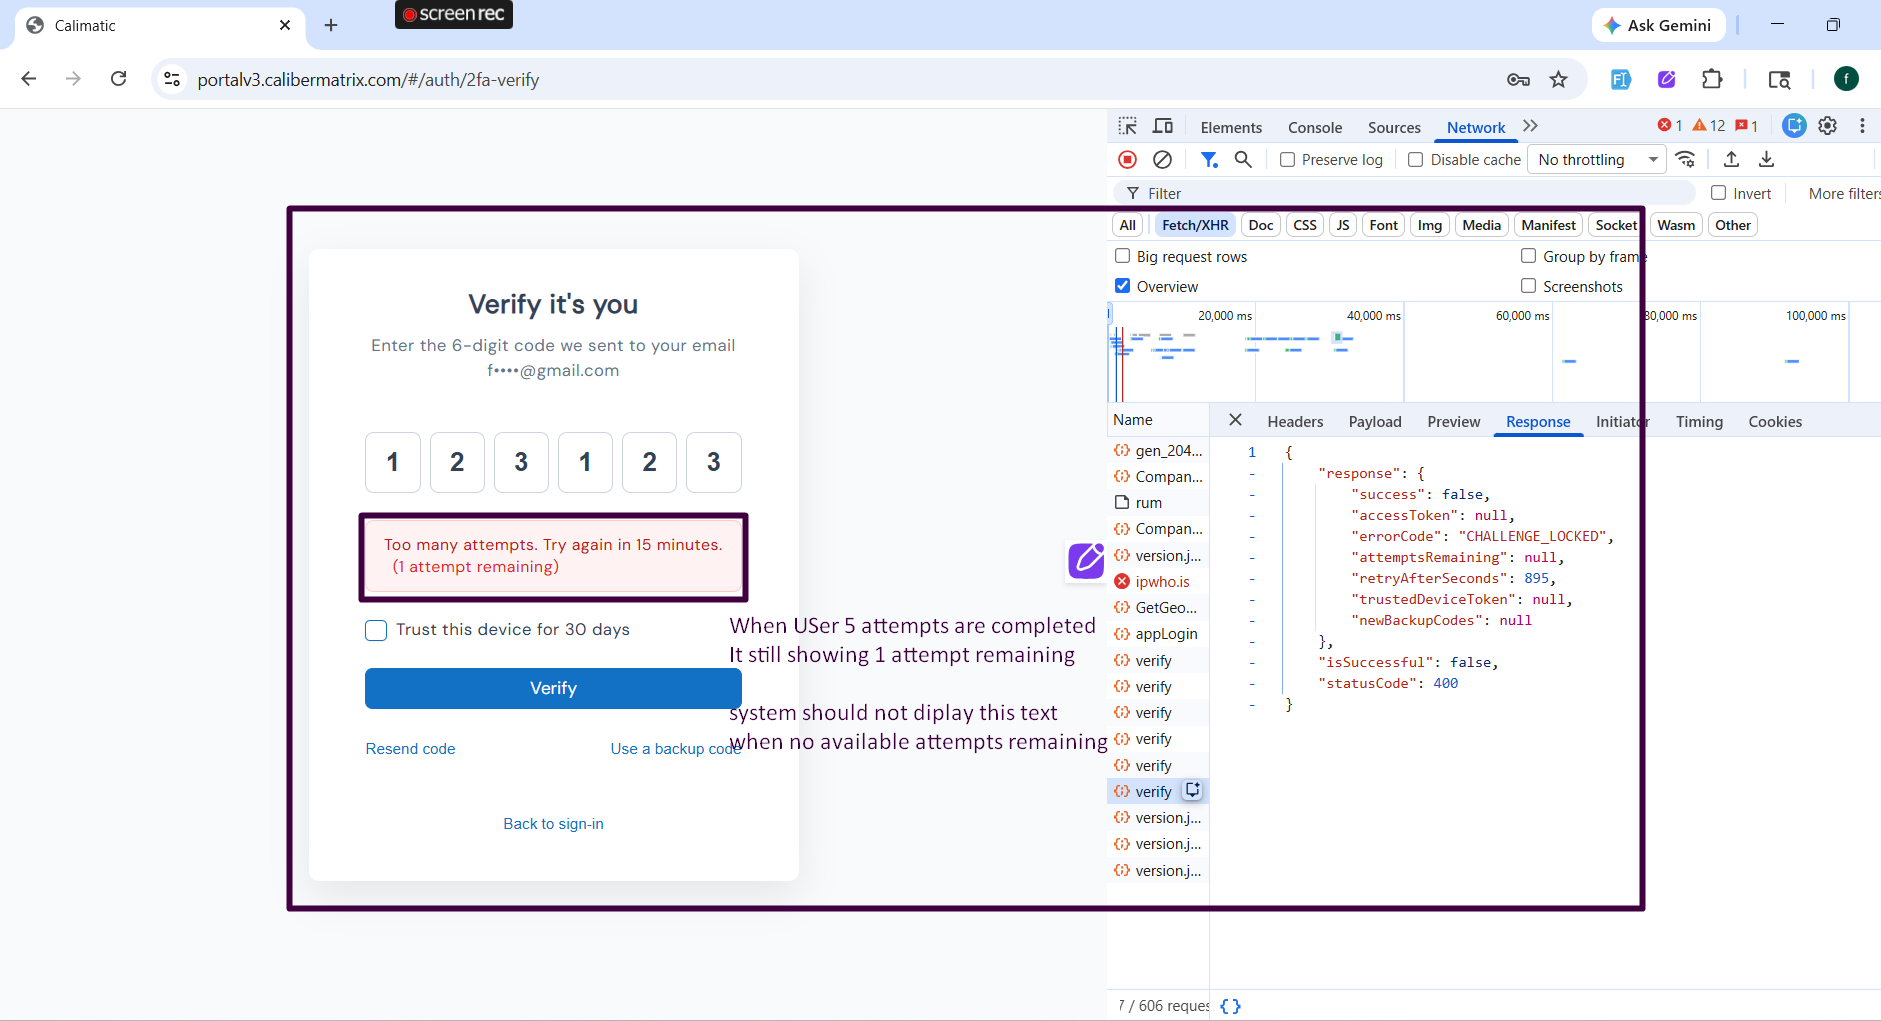Click Back to sign-in link
This screenshot has height=1021, width=1881.
click(x=553, y=824)
